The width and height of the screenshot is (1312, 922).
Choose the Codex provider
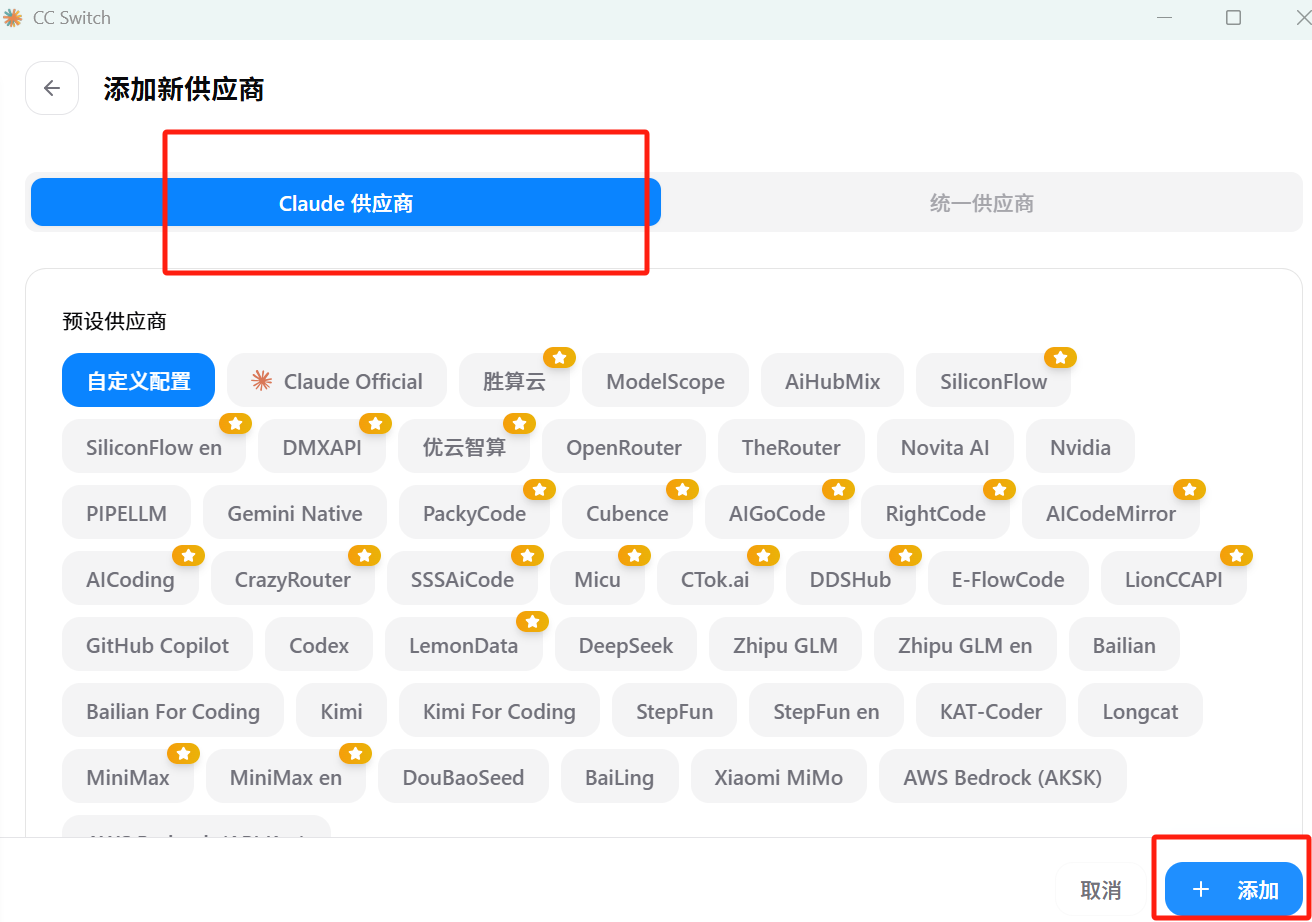click(319, 645)
